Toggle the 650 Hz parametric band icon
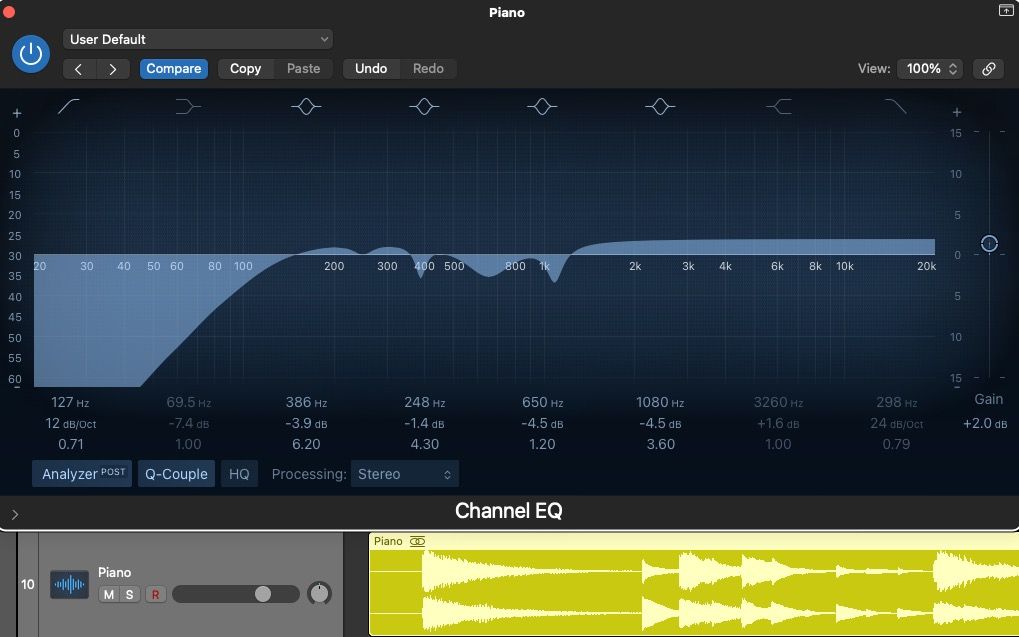This screenshot has width=1019, height=637. (x=542, y=106)
